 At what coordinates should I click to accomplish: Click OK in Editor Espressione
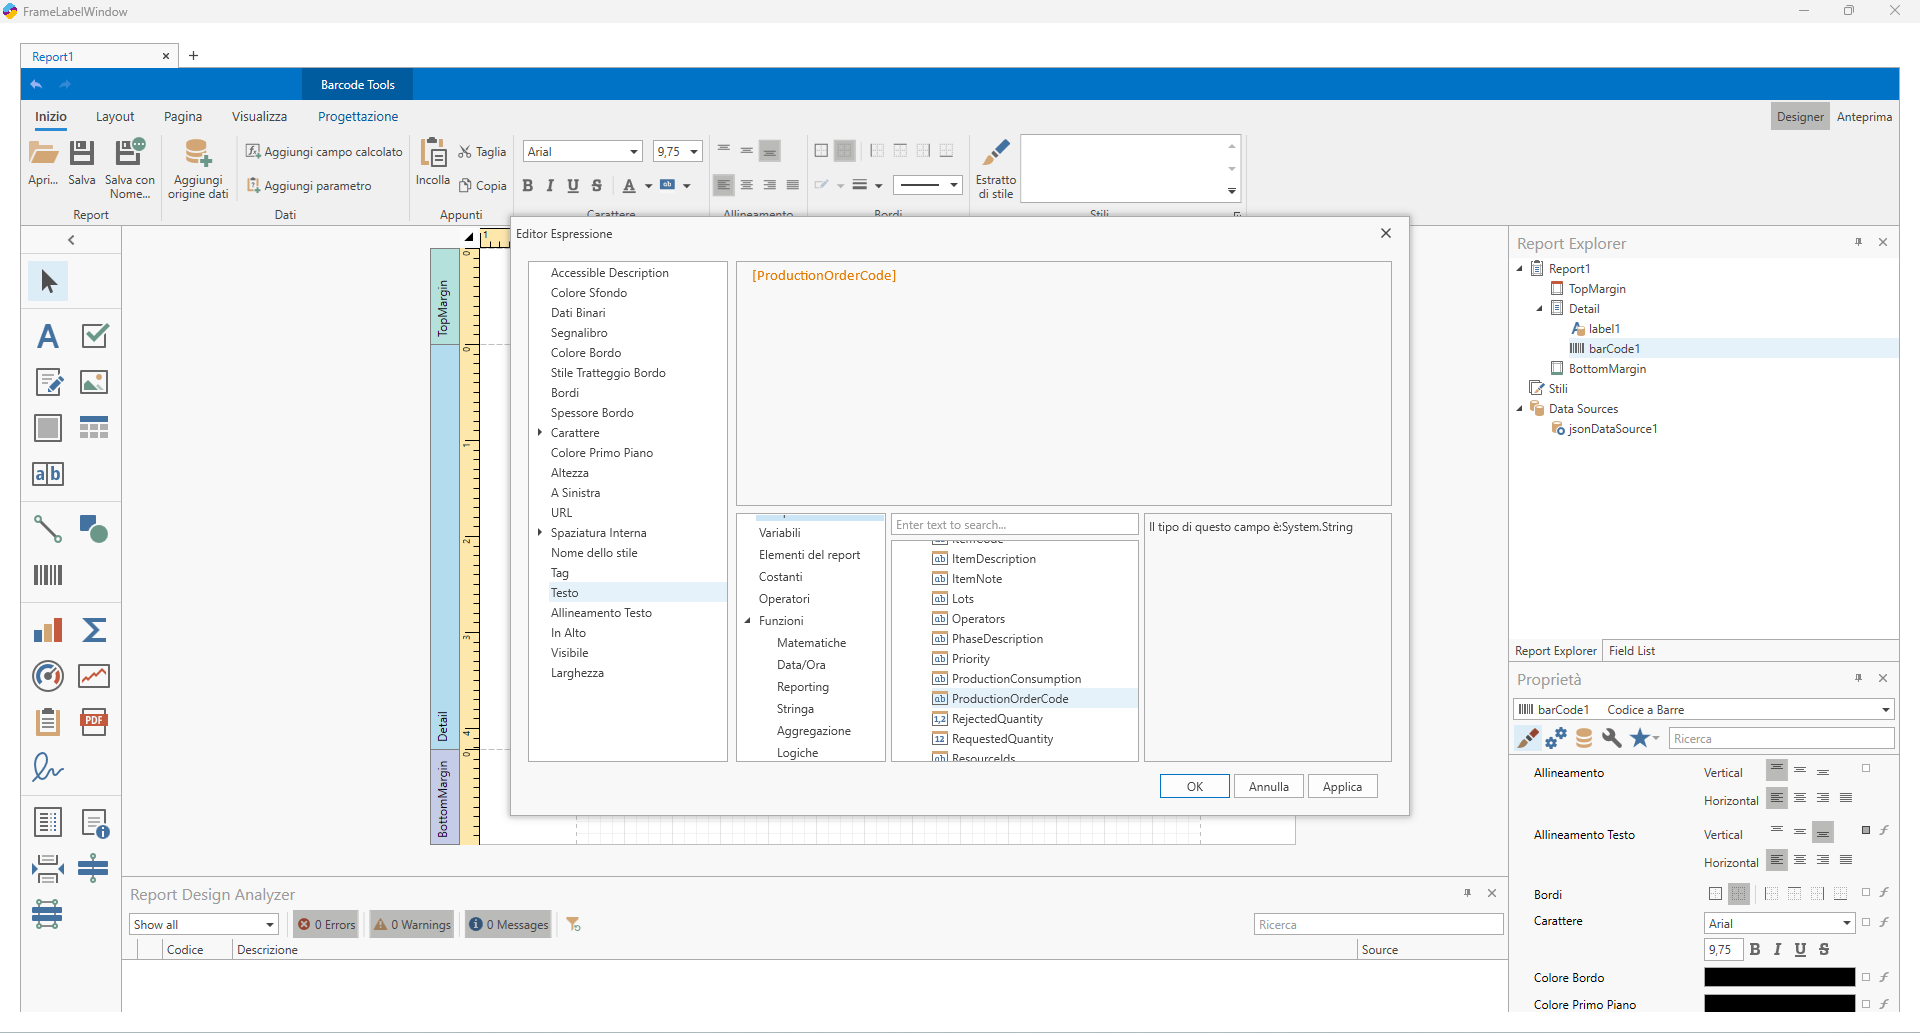tap(1195, 786)
